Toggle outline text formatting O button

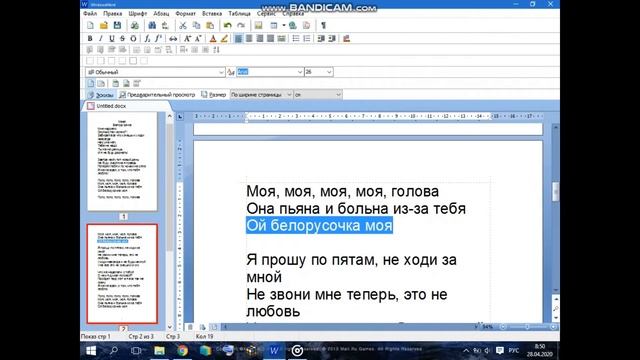(x=133, y=39)
